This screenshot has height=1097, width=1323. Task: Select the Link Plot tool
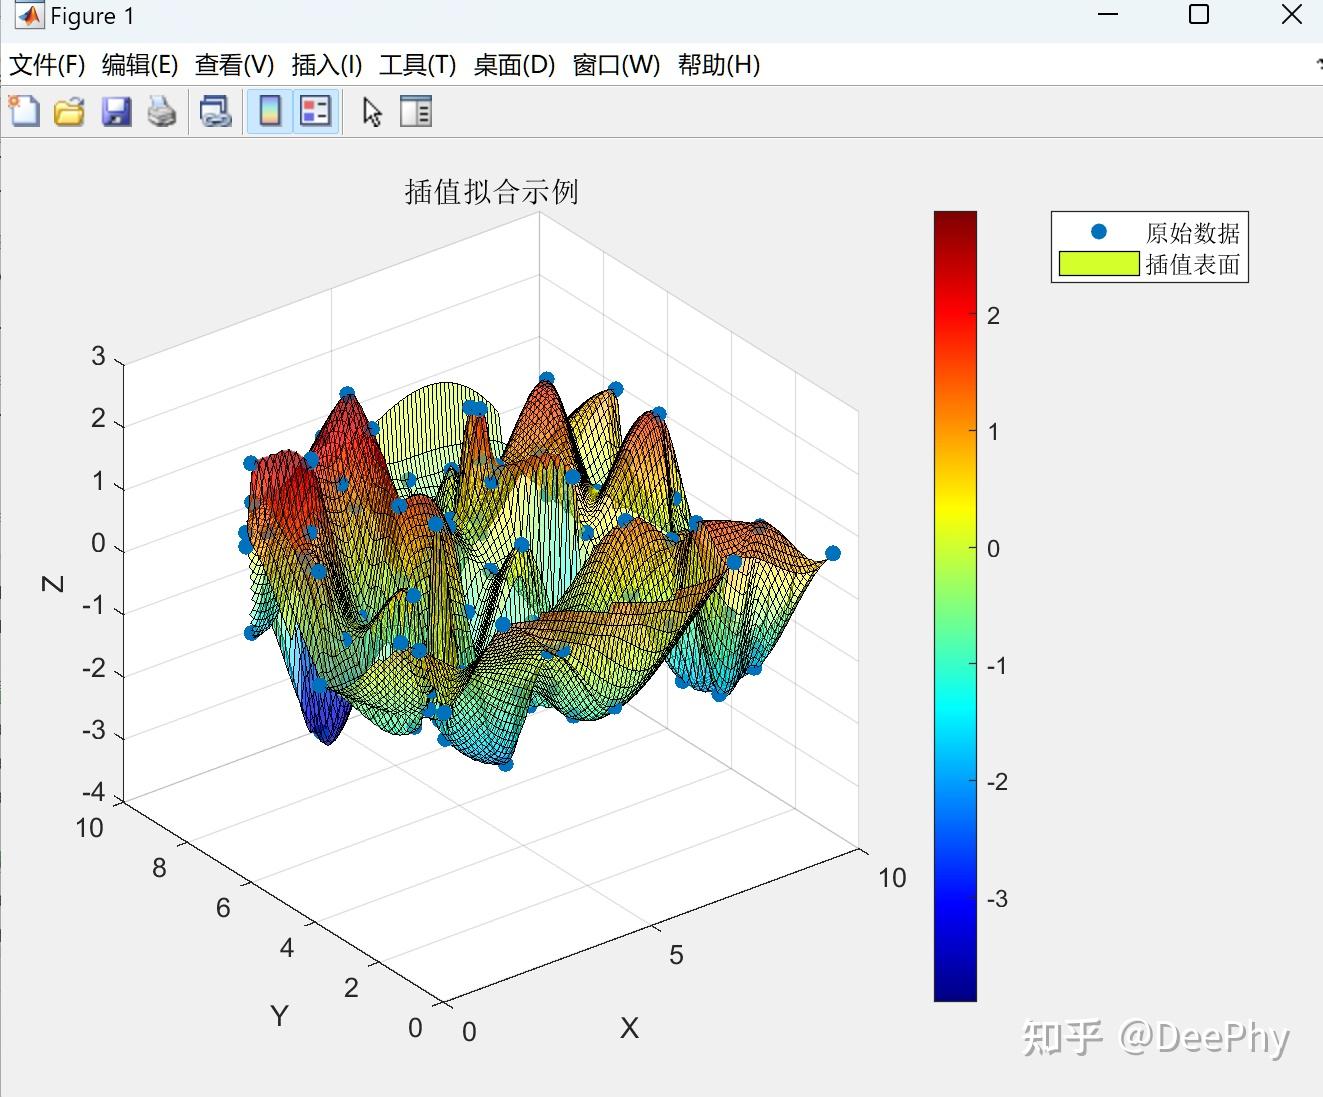tap(214, 111)
